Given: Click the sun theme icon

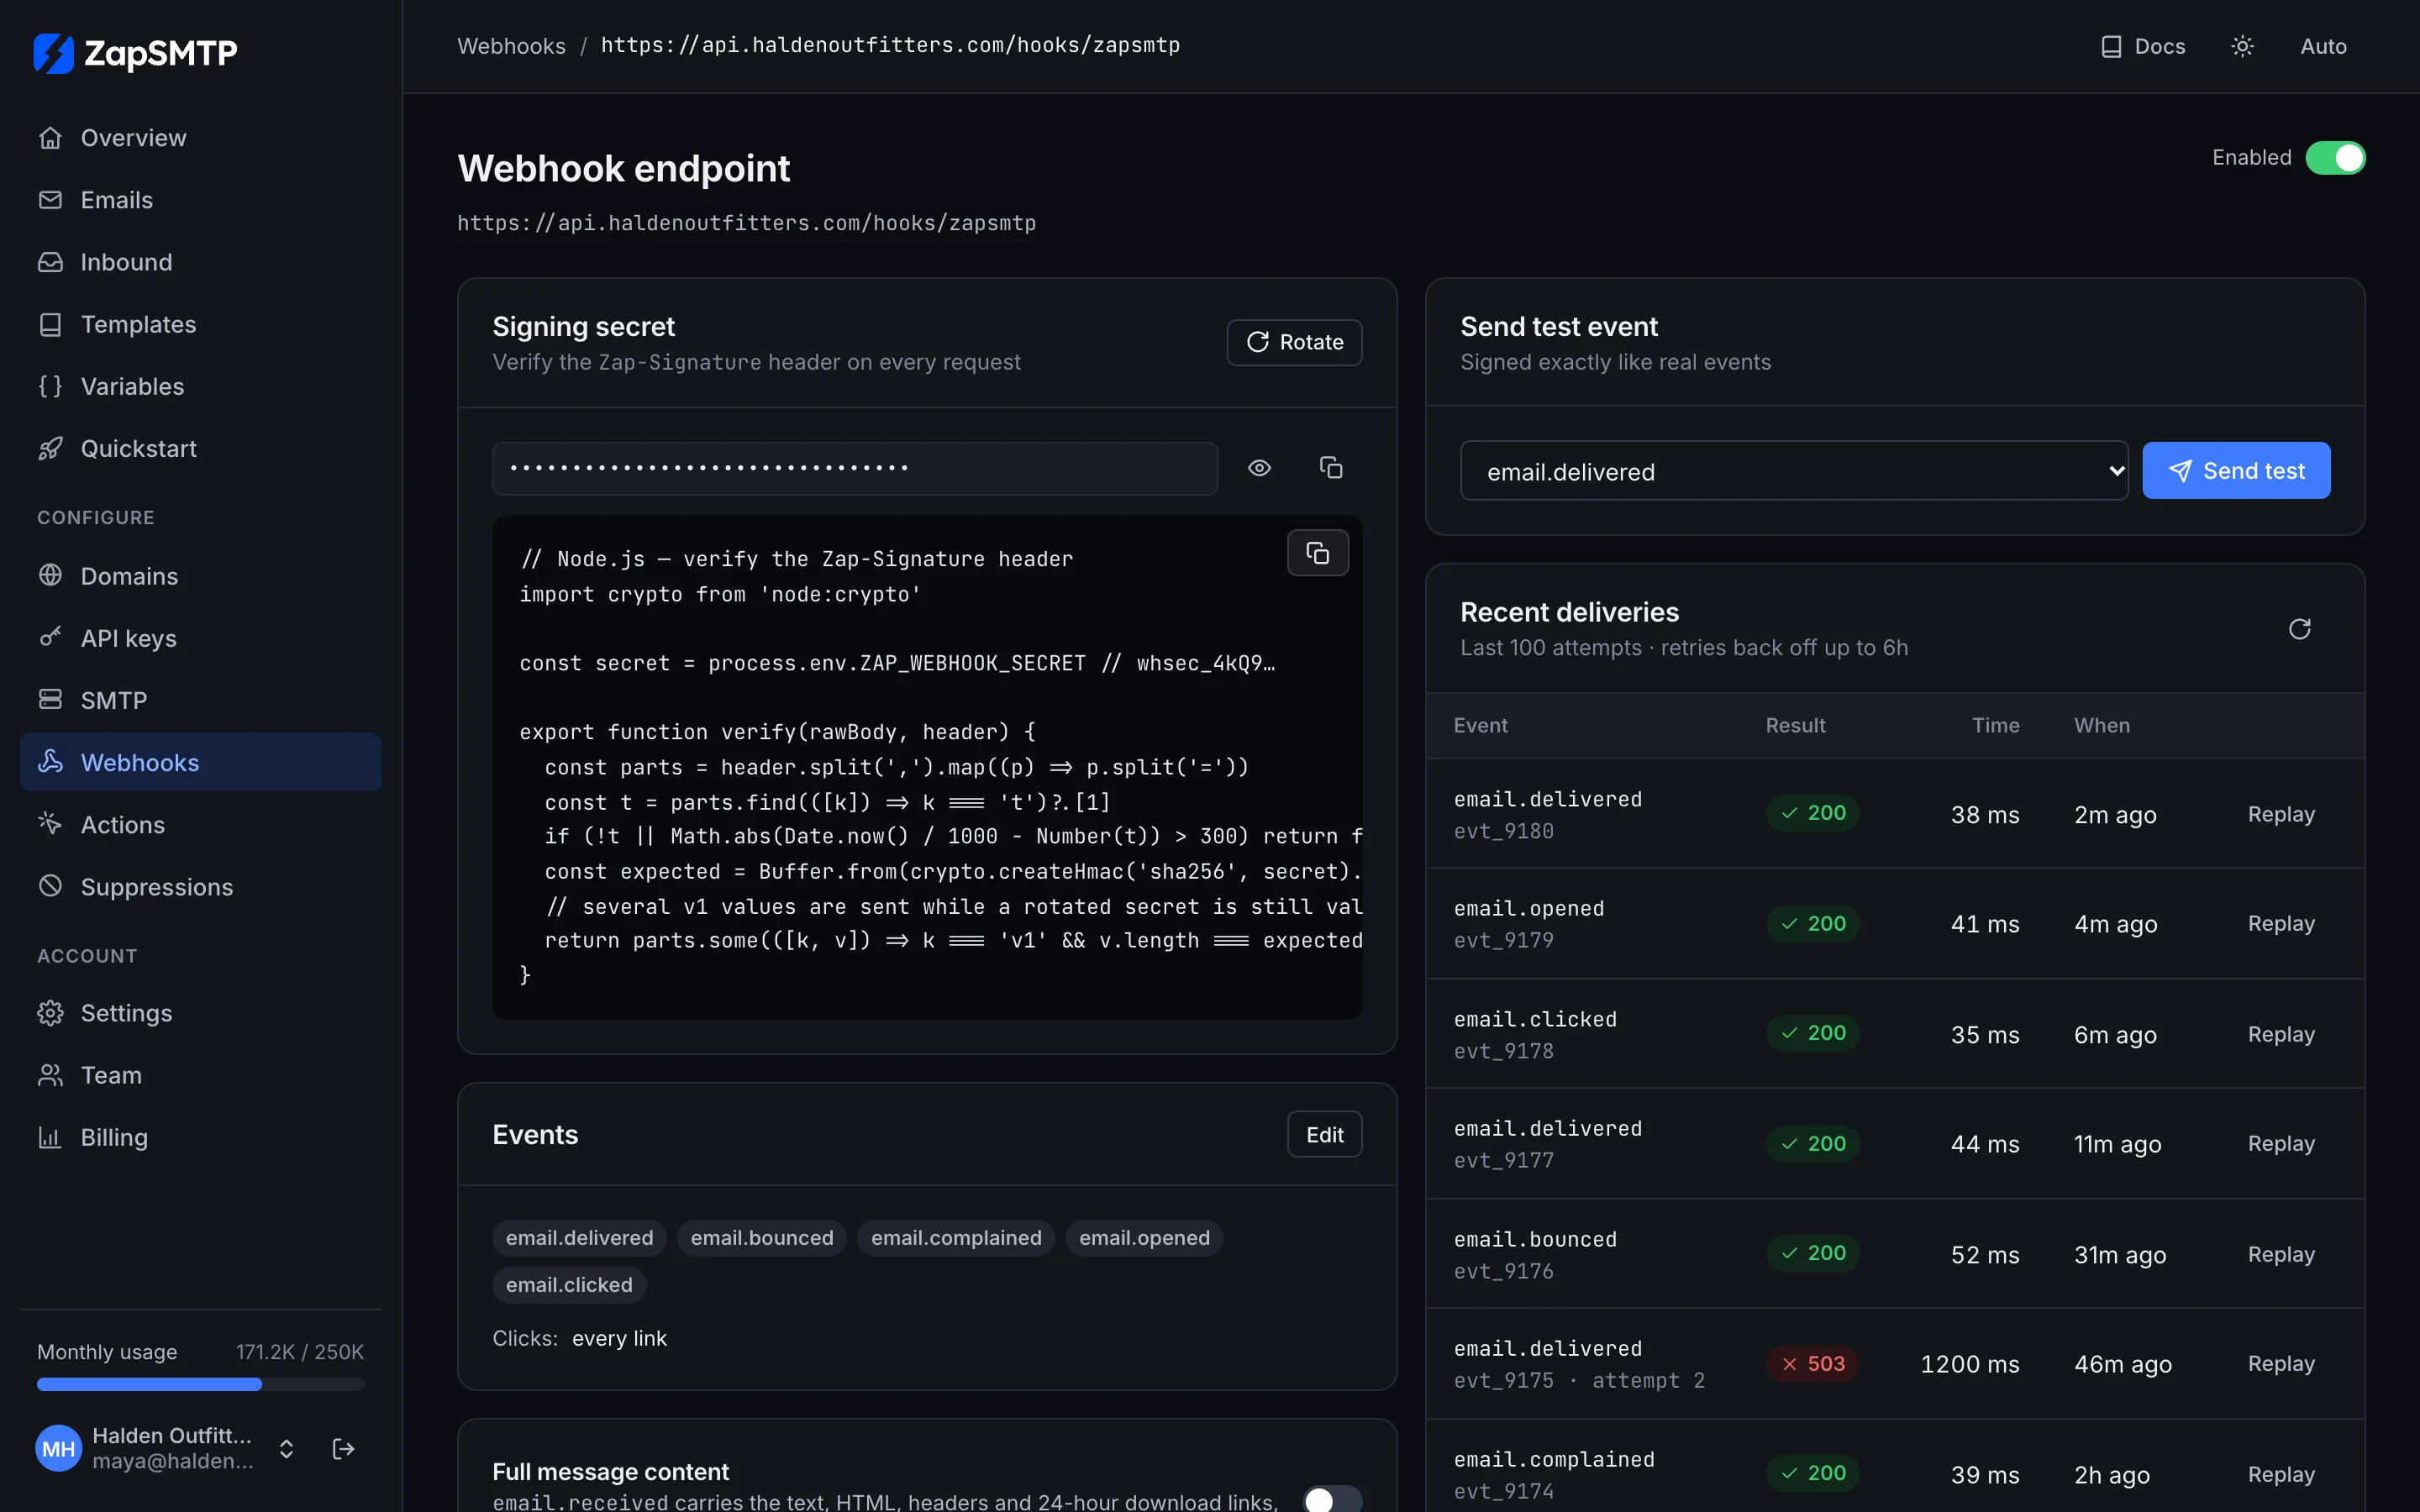Looking at the screenshot, I should (x=2242, y=46).
